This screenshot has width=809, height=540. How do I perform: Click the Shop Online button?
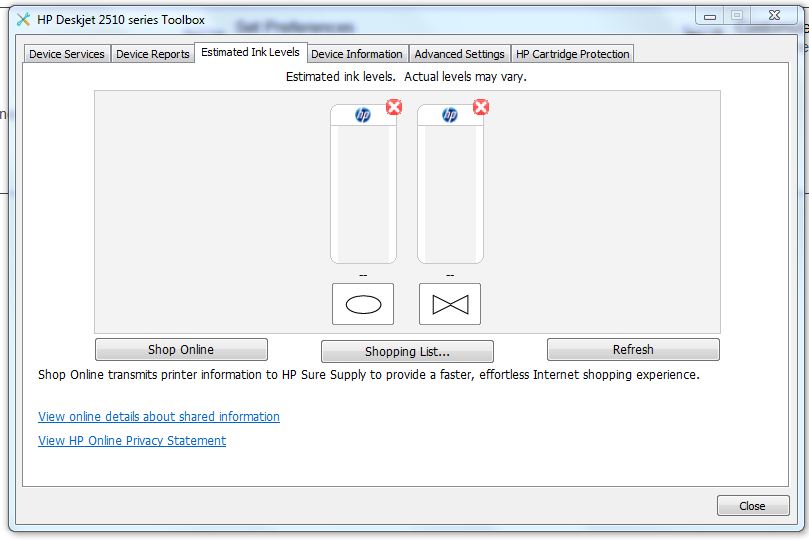(181, 349)
